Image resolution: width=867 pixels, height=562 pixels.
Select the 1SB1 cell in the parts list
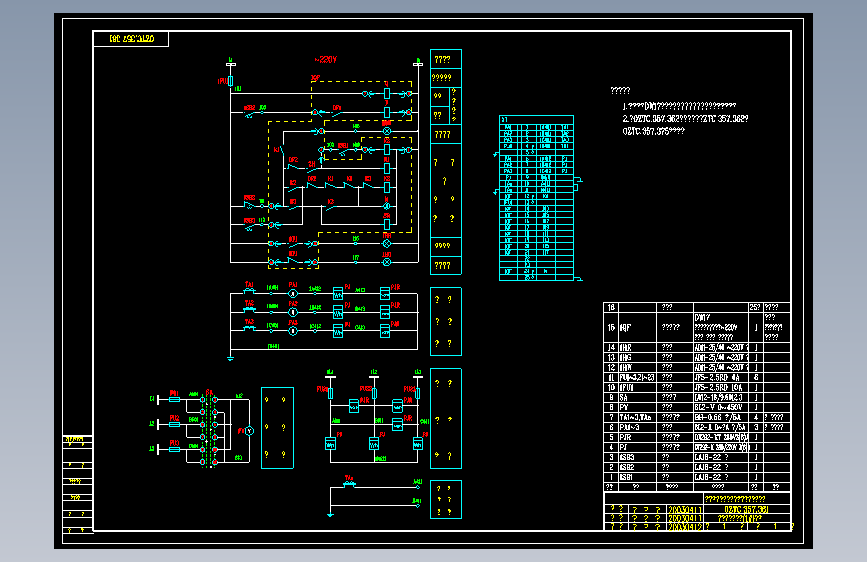pyautogui.click(x=638, y=477)
